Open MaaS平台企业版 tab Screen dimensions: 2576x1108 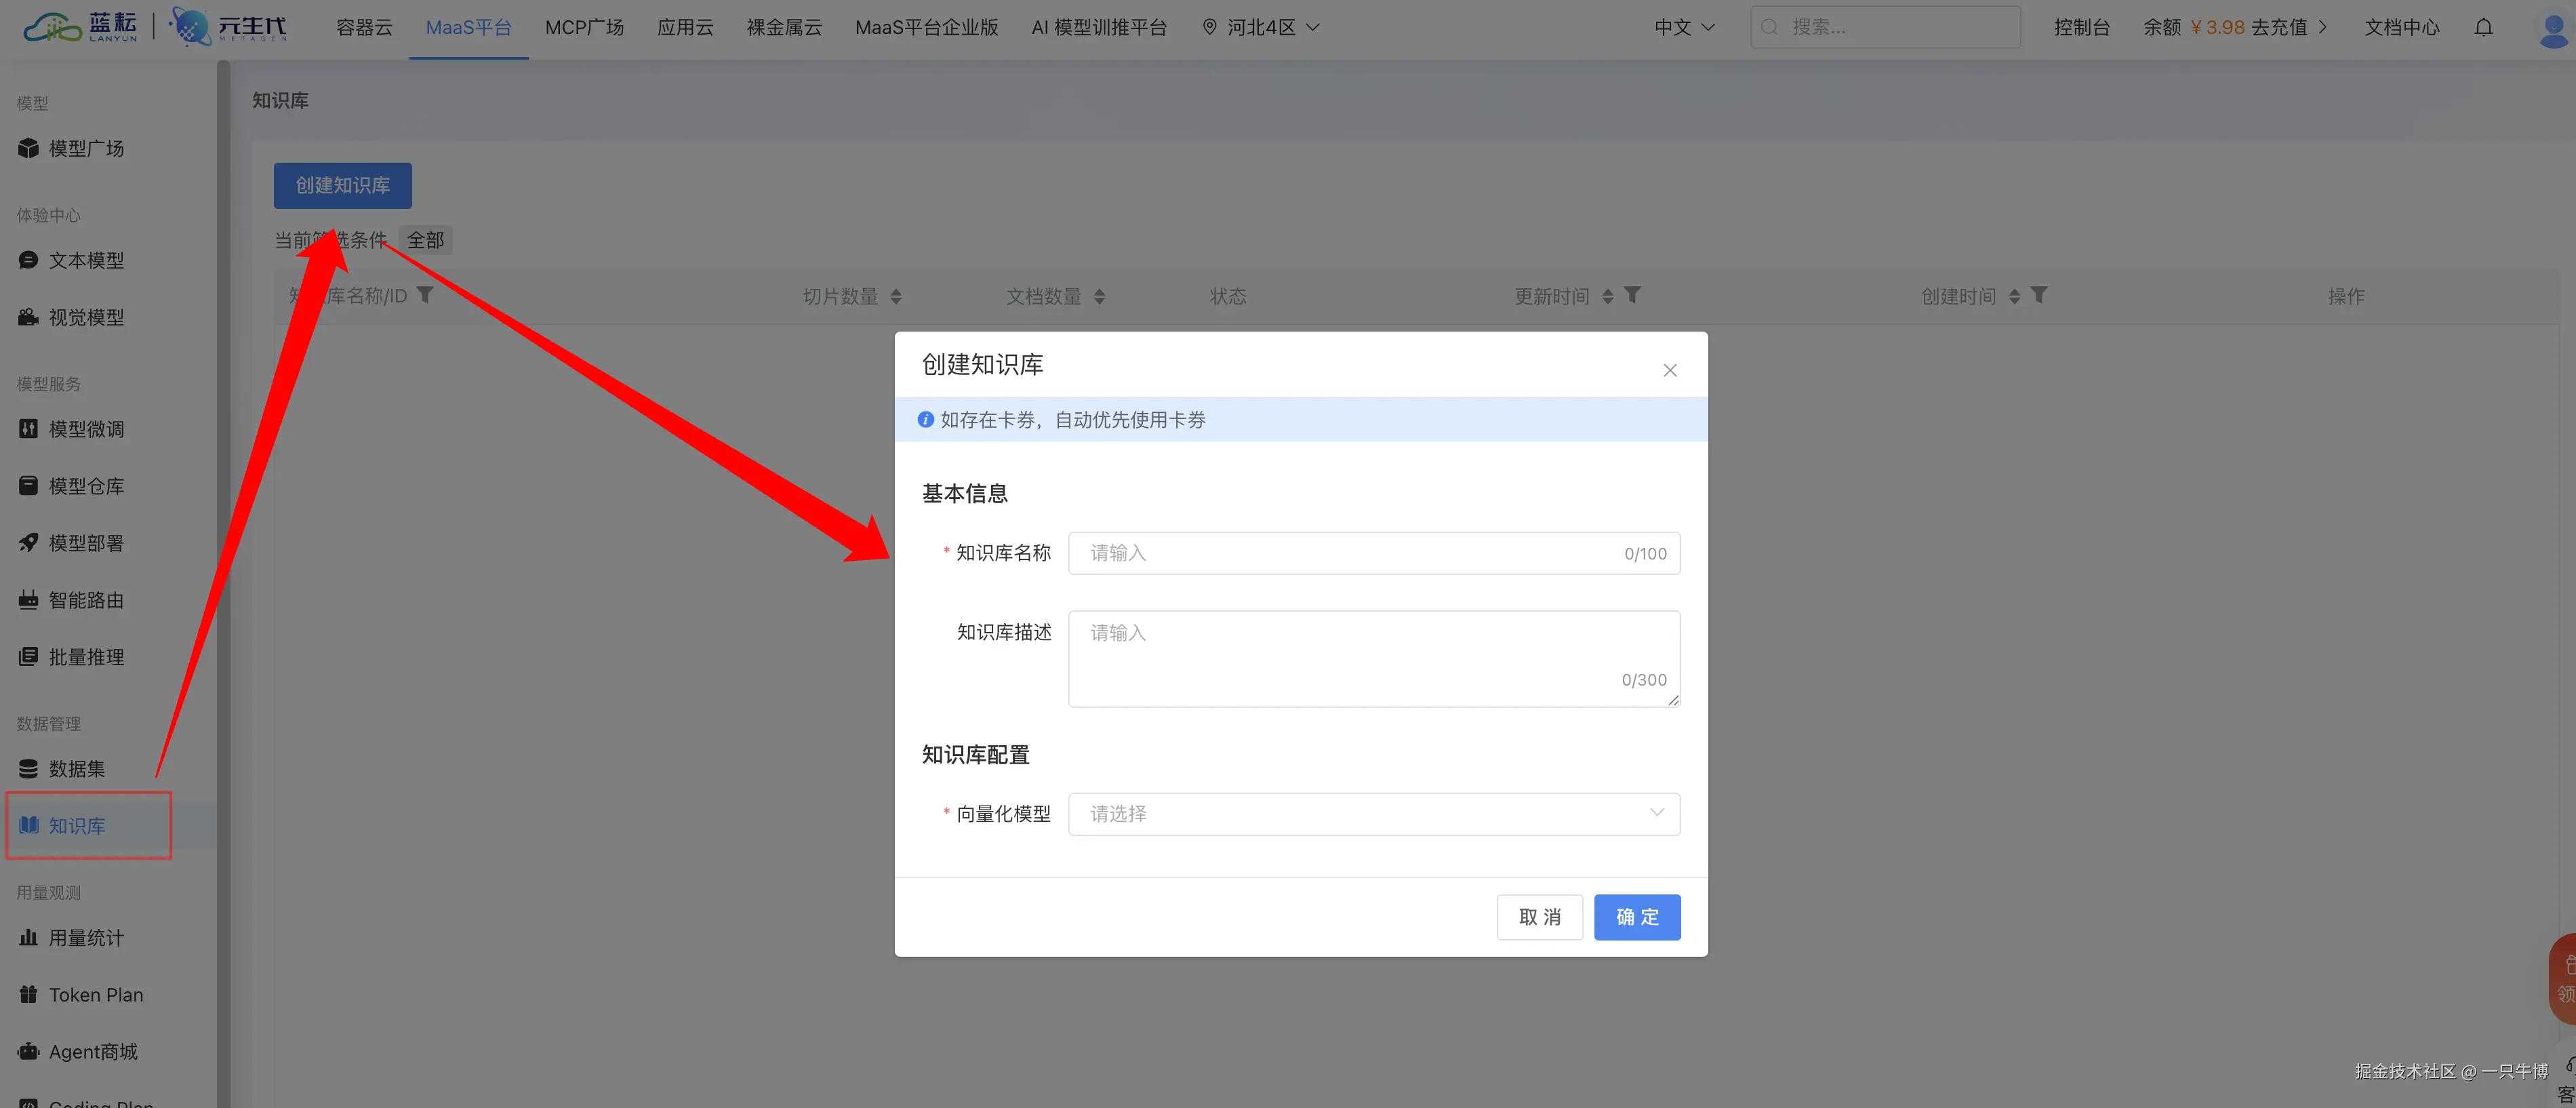pos(926,28)
